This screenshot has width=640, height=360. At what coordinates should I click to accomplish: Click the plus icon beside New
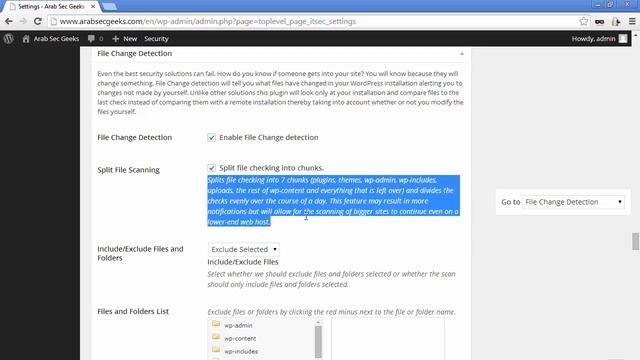tap(116, 39)
